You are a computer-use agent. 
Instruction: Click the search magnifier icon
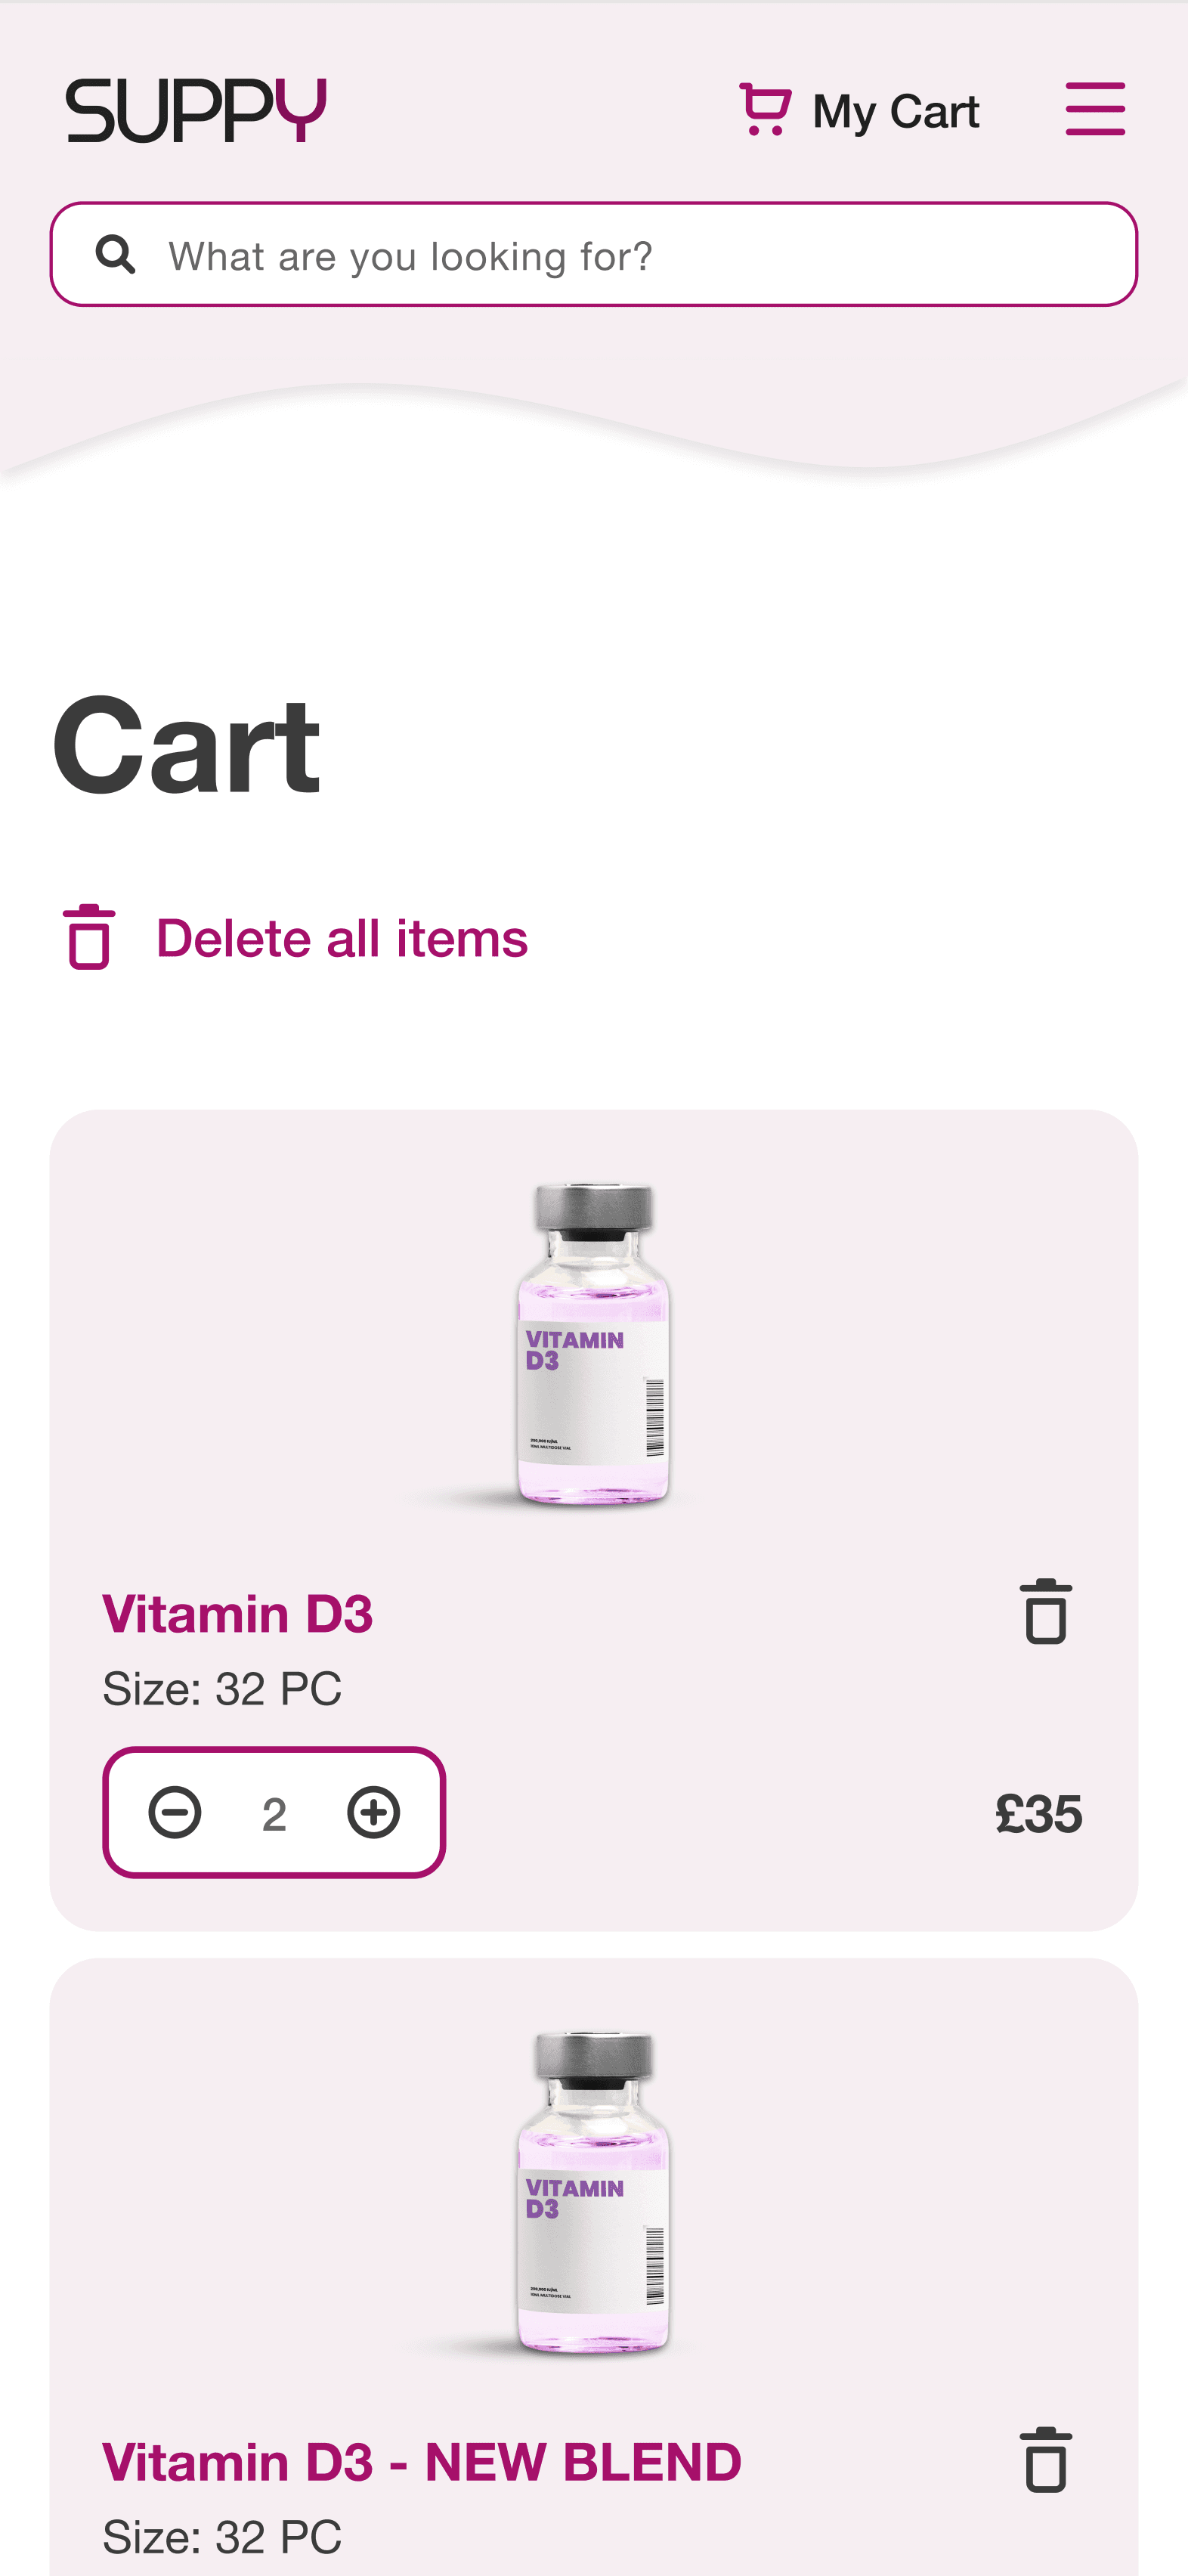[x=115, y=254]
